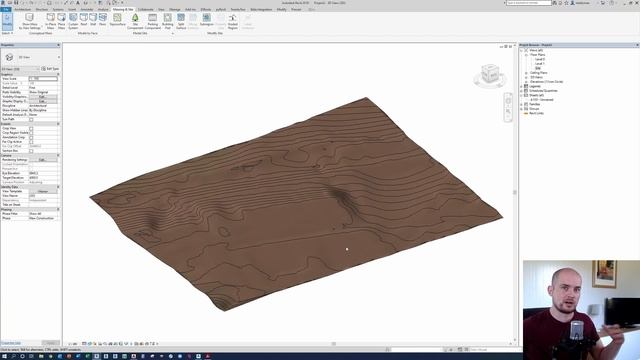Click the Properties help link
Viewport: 640px width, 360px height.
point(11,343)
